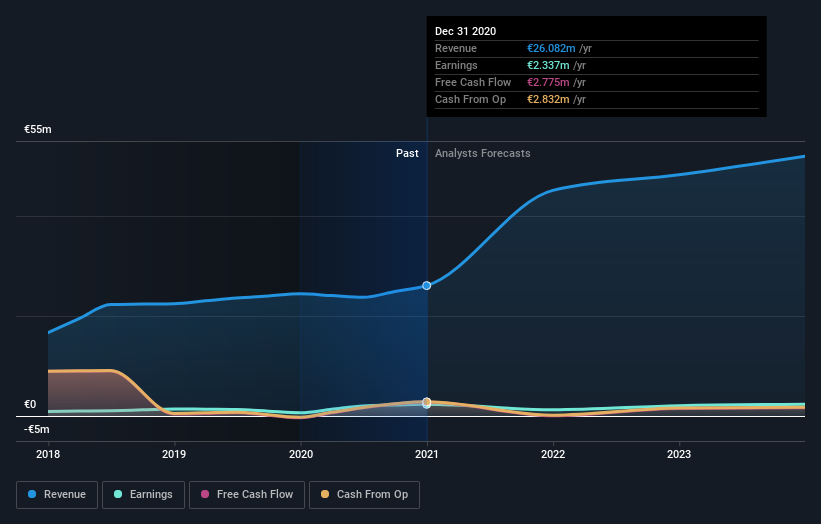Viewport: 821px width, 524px height.
Task: Click the €0 y-axis label
Action: click(30, 404)
